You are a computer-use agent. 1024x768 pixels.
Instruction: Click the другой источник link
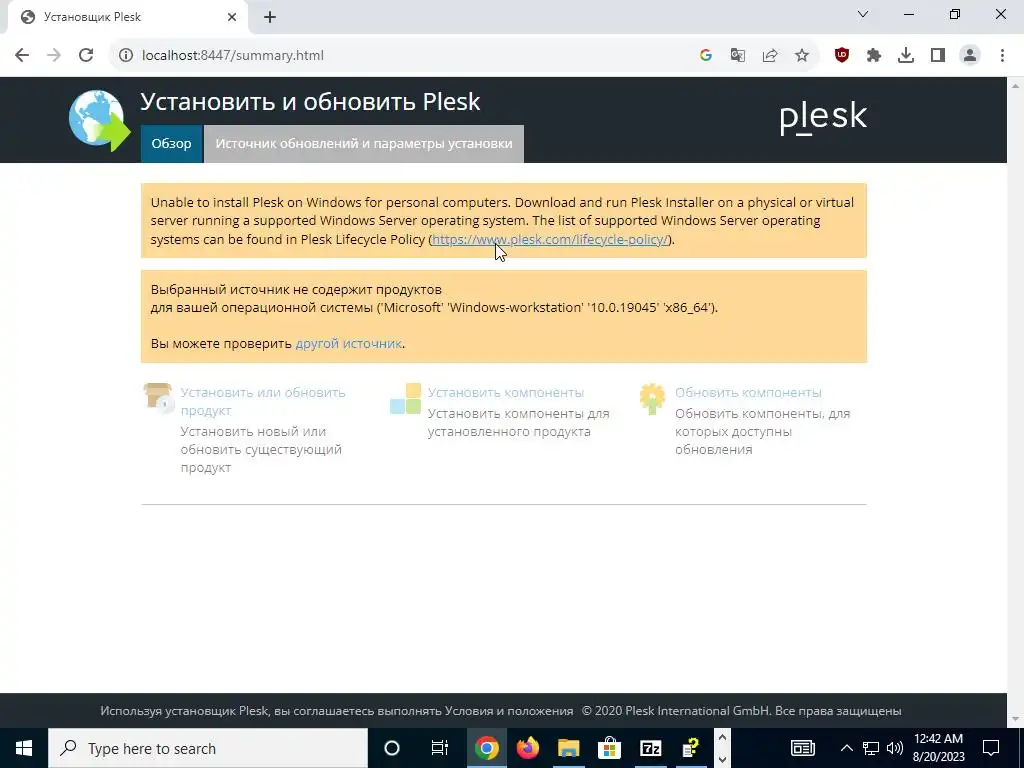349,344
